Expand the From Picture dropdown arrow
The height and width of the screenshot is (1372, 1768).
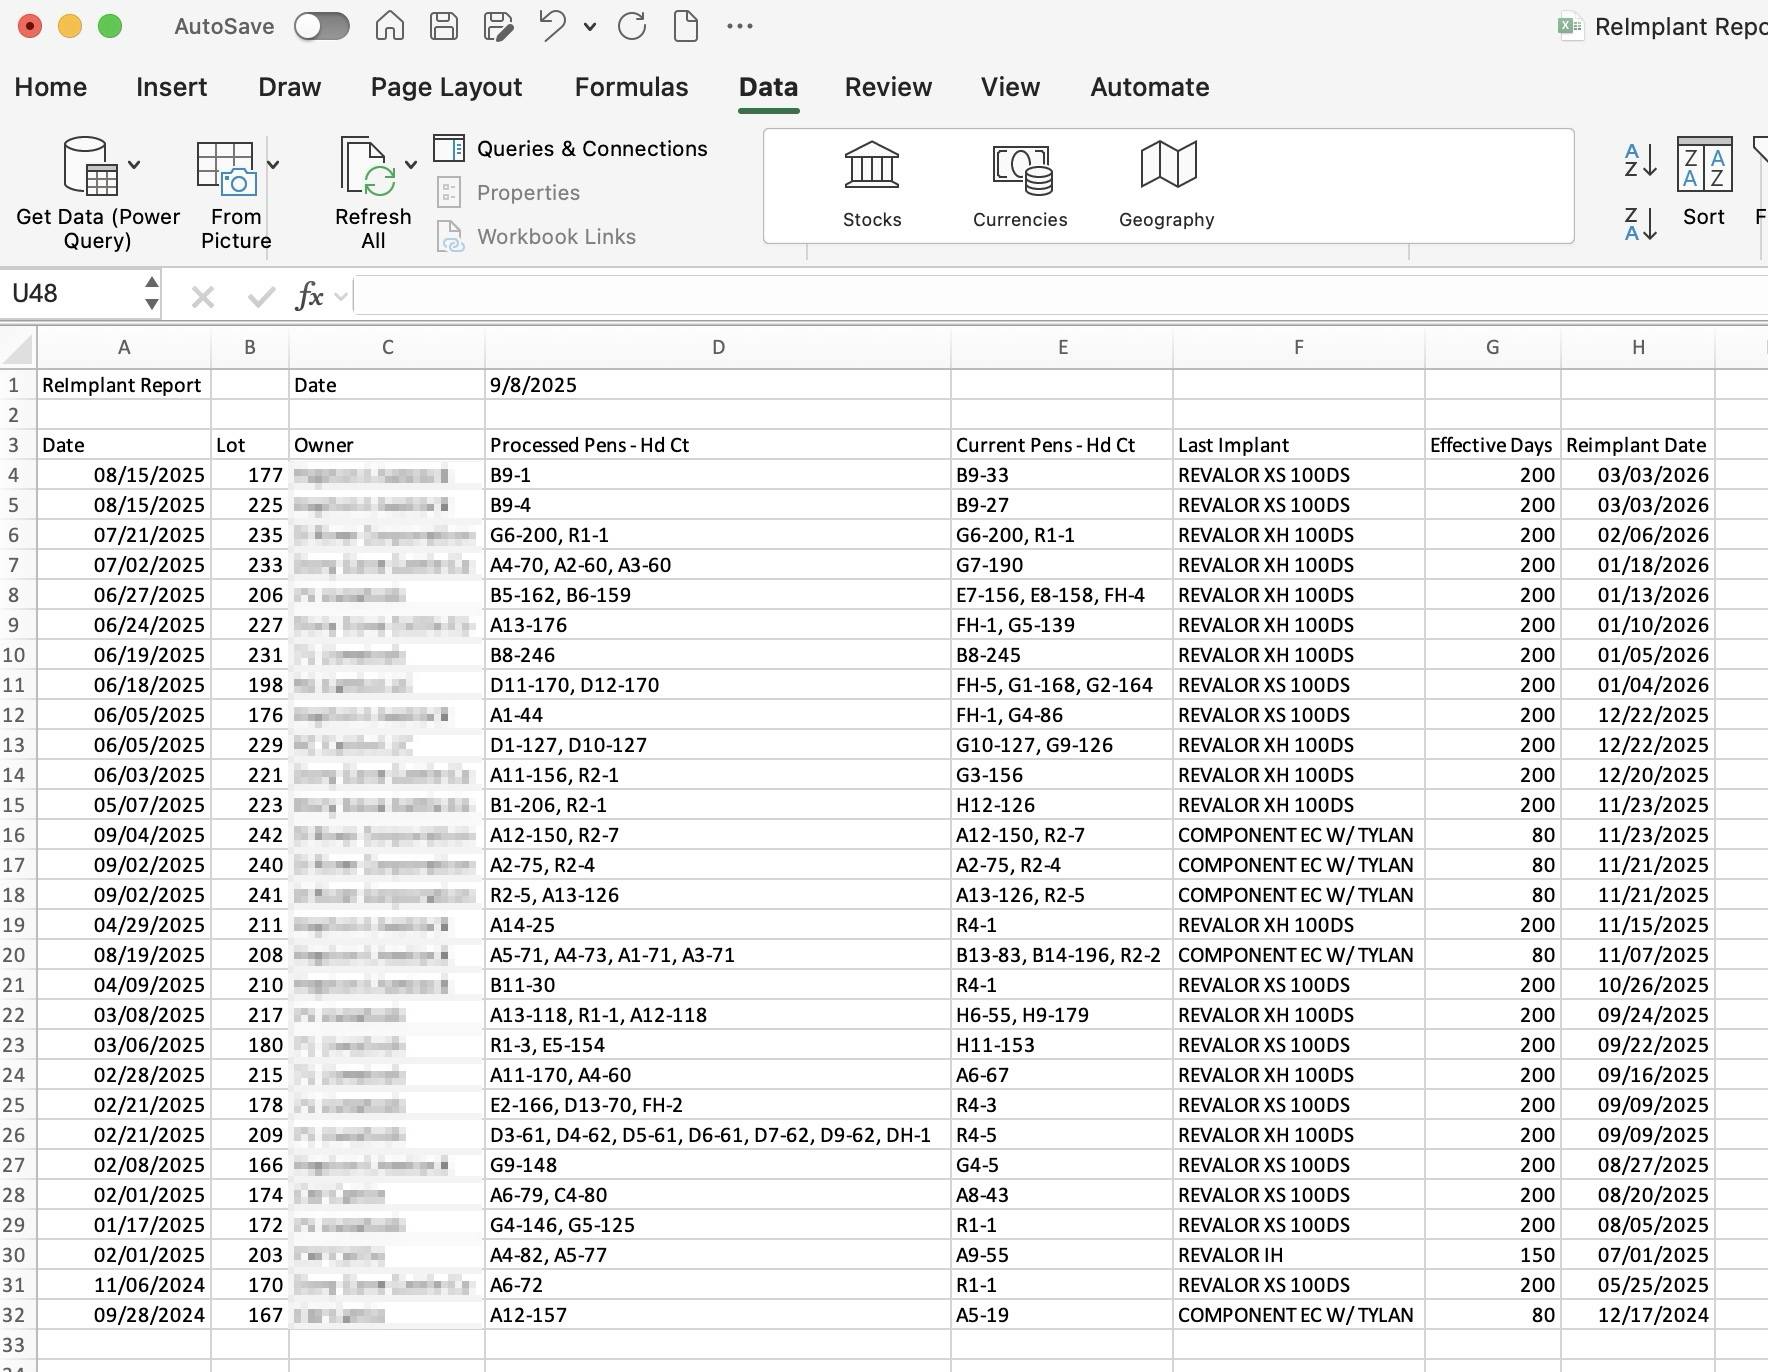tap(273, 165)
